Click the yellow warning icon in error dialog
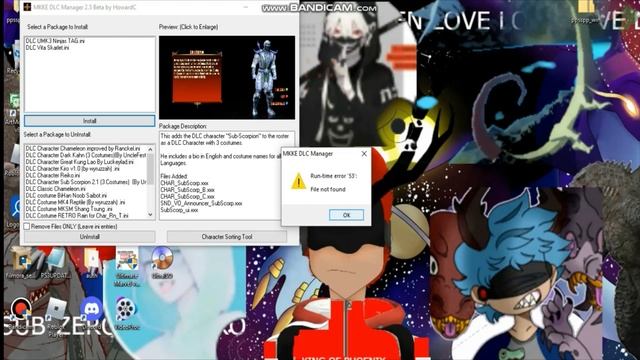This screenshot has width=640, height=360. (298, 181)
